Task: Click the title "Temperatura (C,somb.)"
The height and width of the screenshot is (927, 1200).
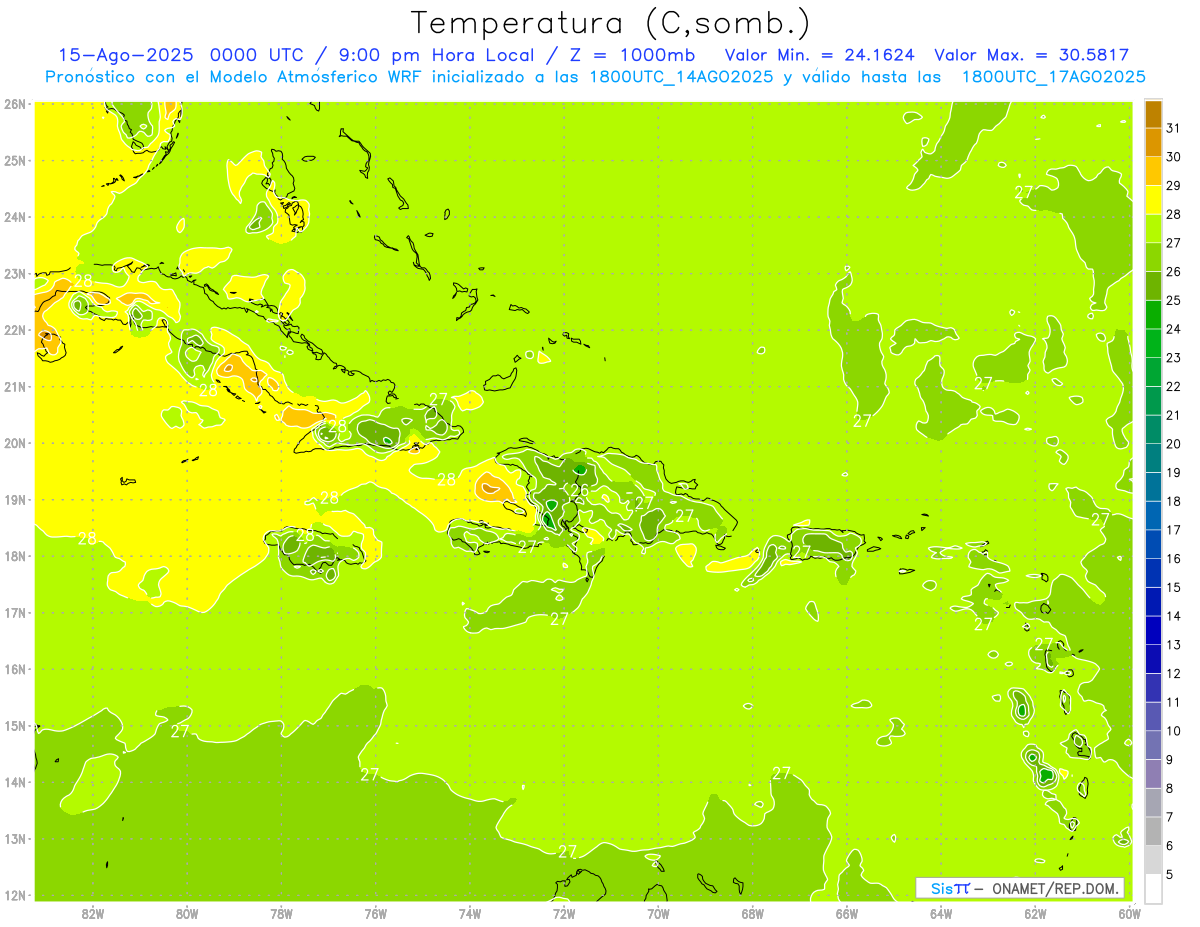Action: (x=611, y=23)
